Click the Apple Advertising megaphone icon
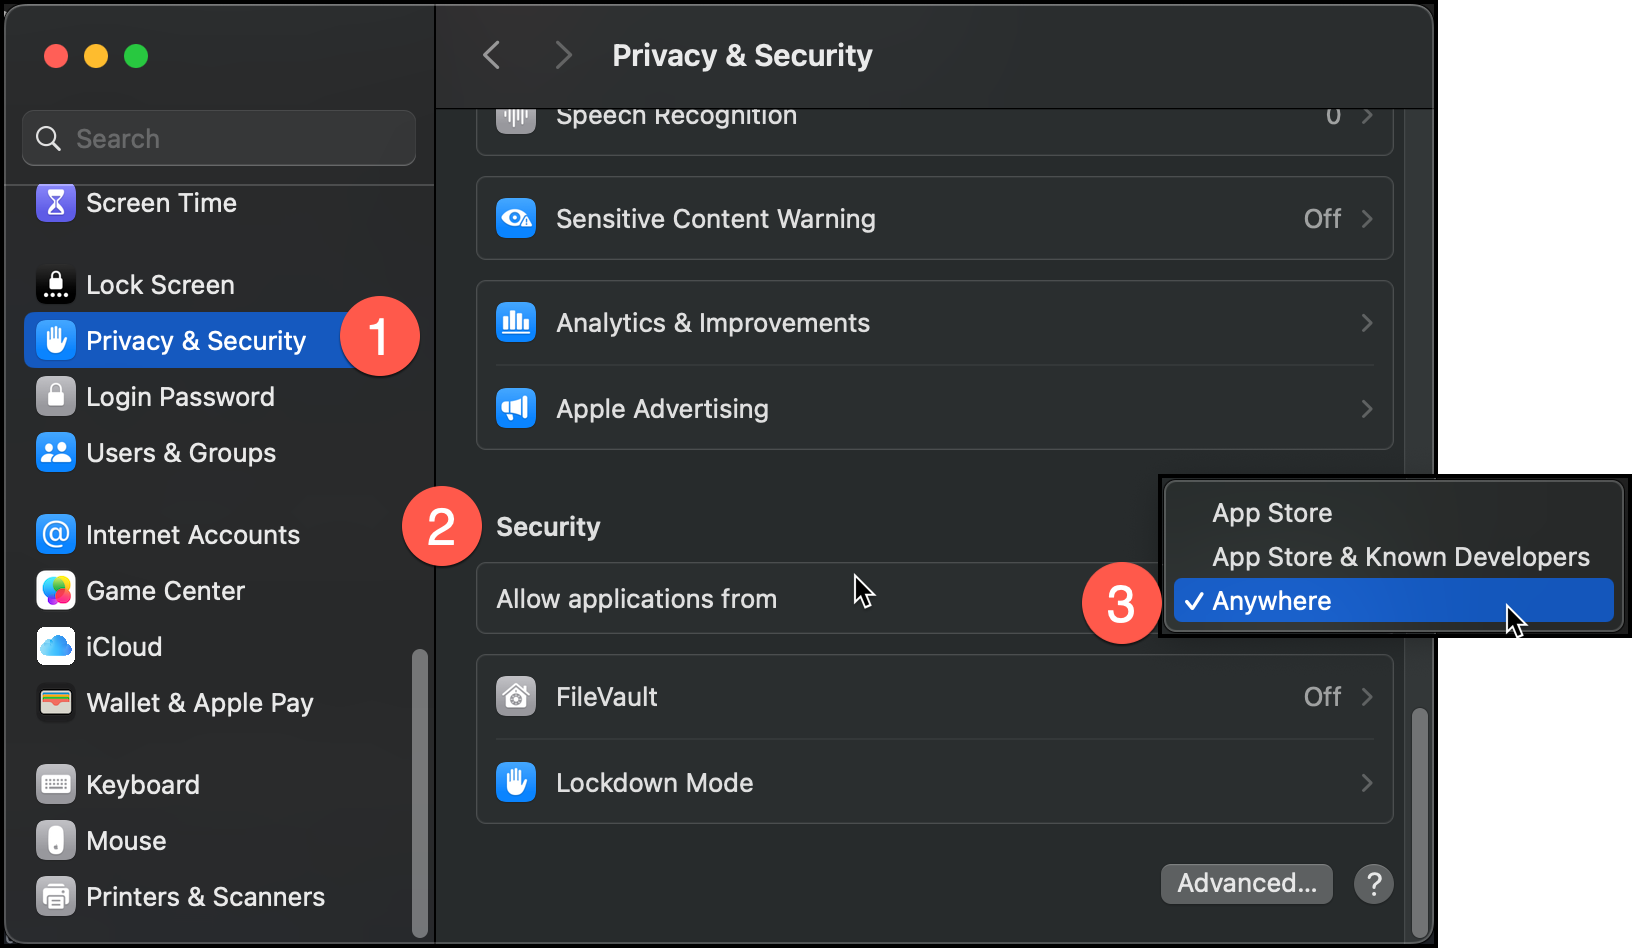This screenshot has width=1632, height=948. (x=516, y=409)
